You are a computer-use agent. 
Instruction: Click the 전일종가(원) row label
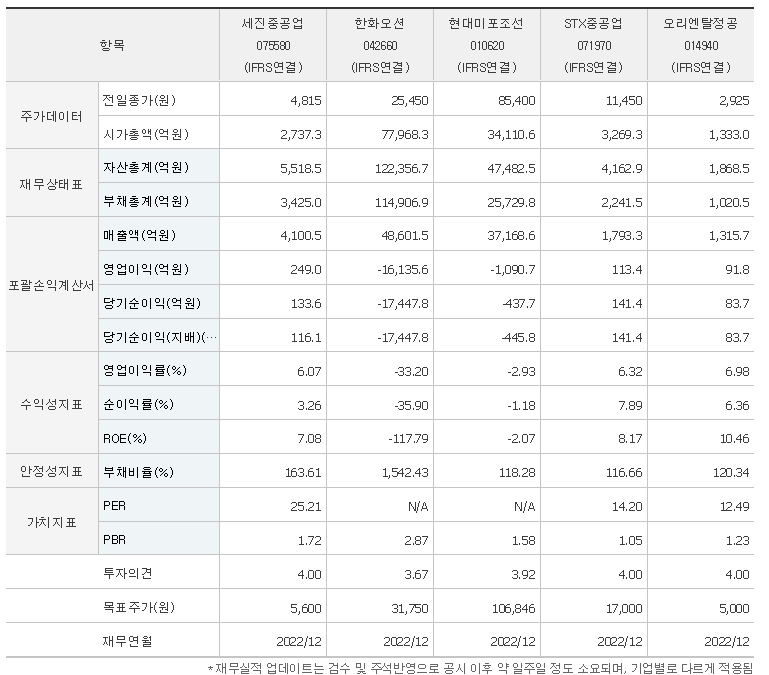click(x=139, y=100)
